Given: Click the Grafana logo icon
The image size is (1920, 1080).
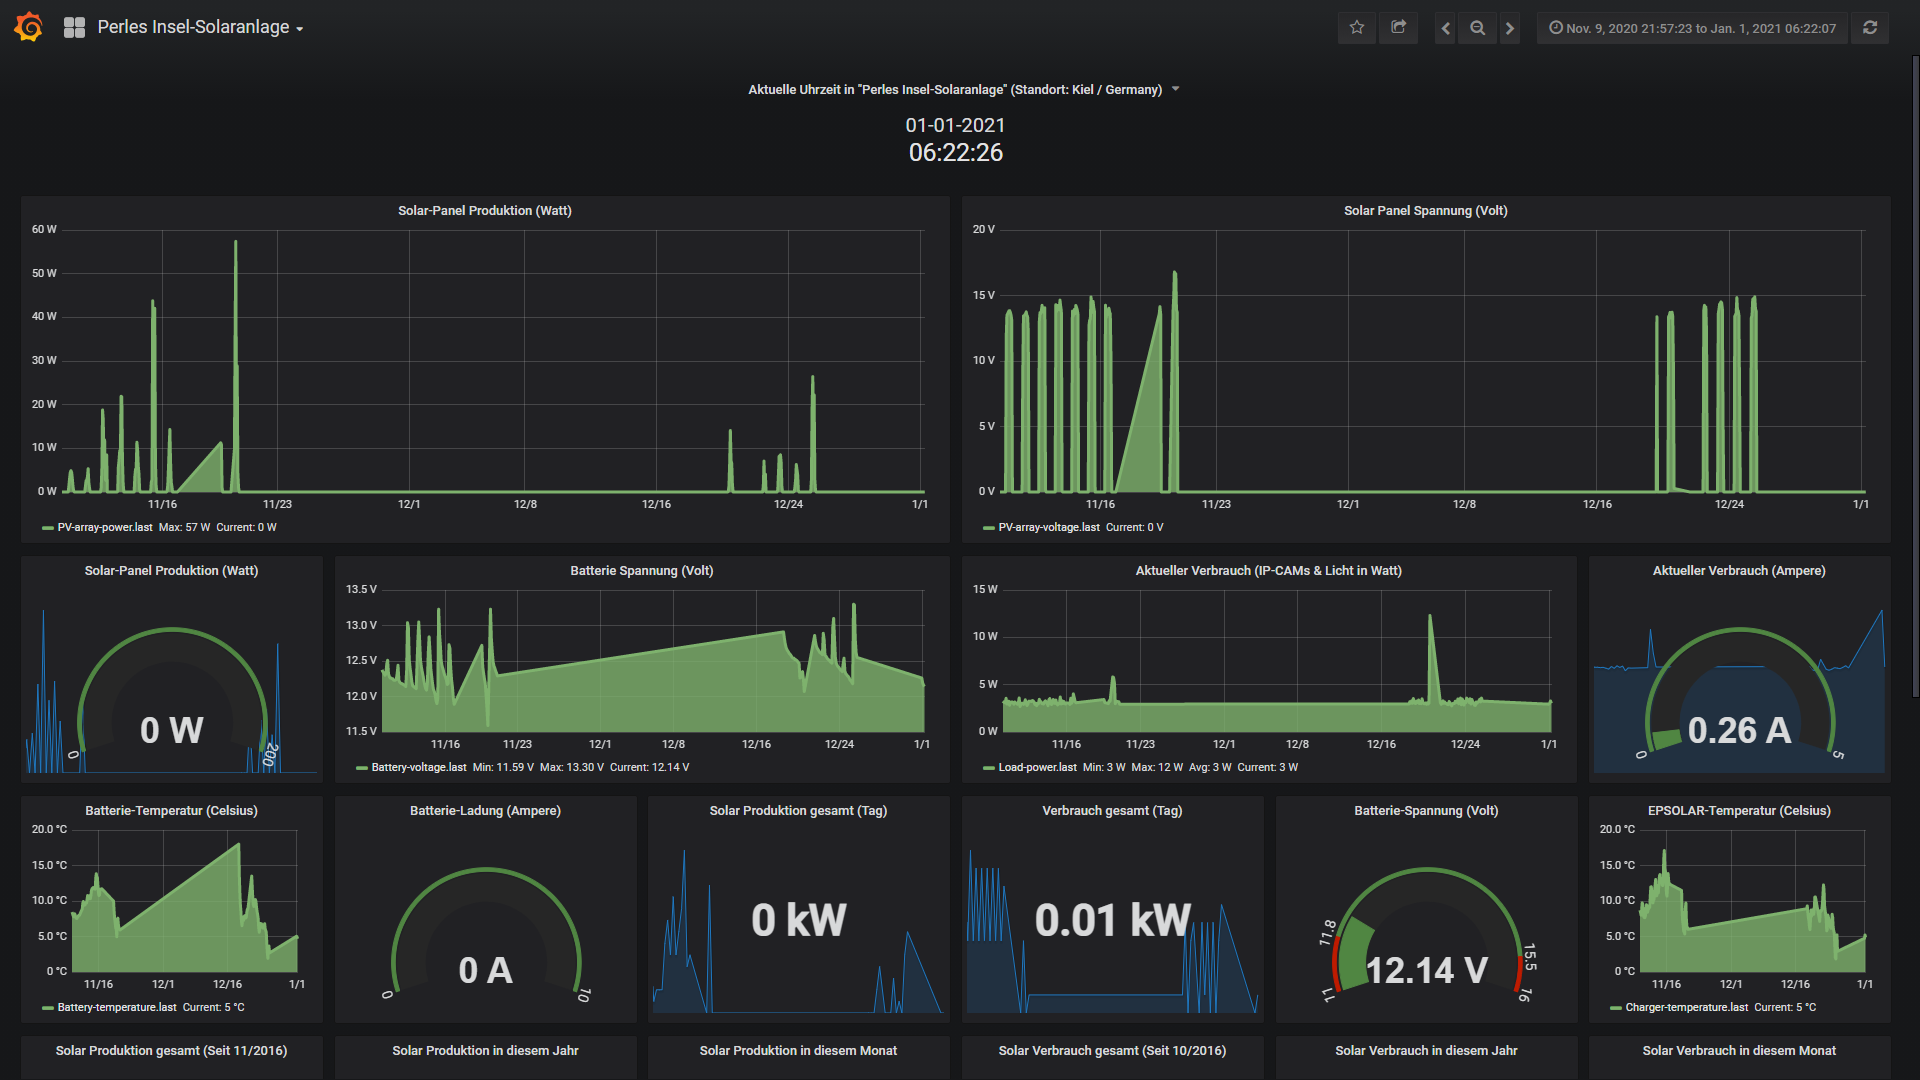Looking at the screenshot, I should pos(28,27).
